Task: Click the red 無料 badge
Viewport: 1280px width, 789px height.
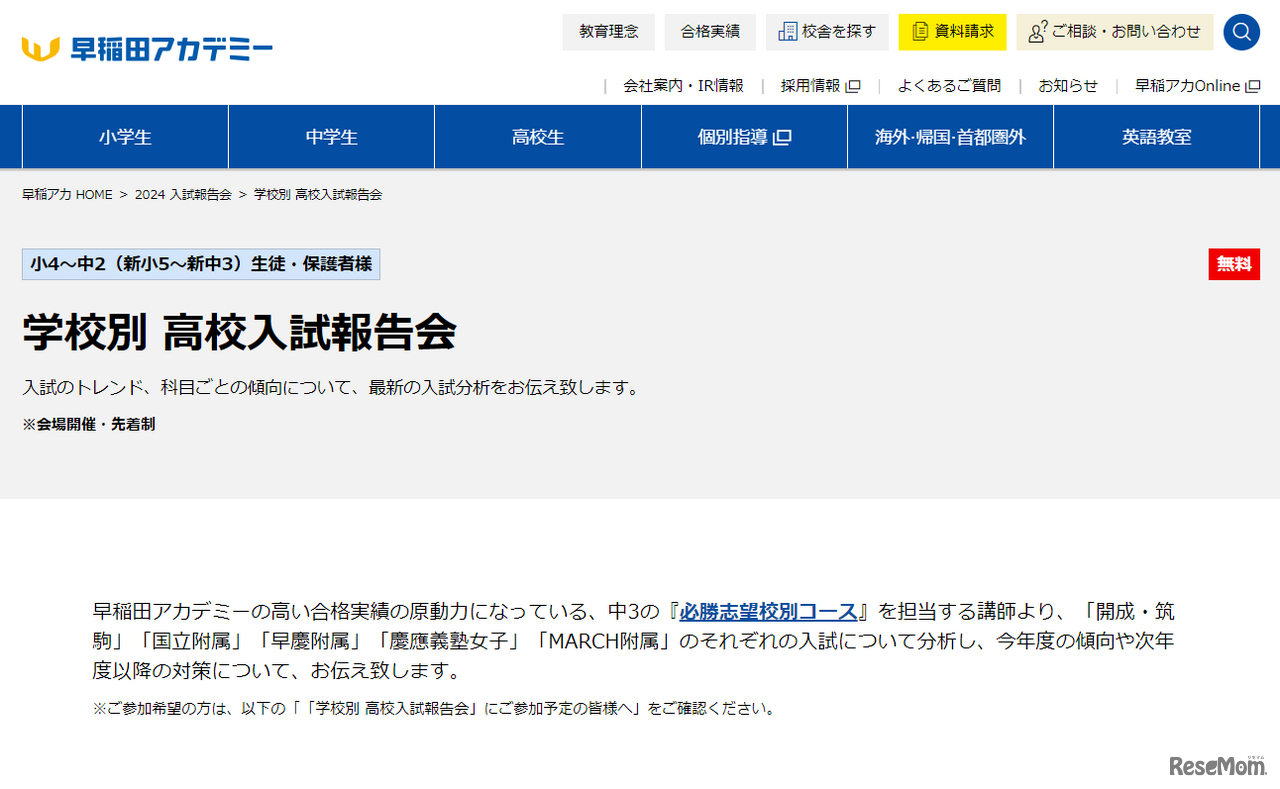Action: click(x=1234, y=264)
